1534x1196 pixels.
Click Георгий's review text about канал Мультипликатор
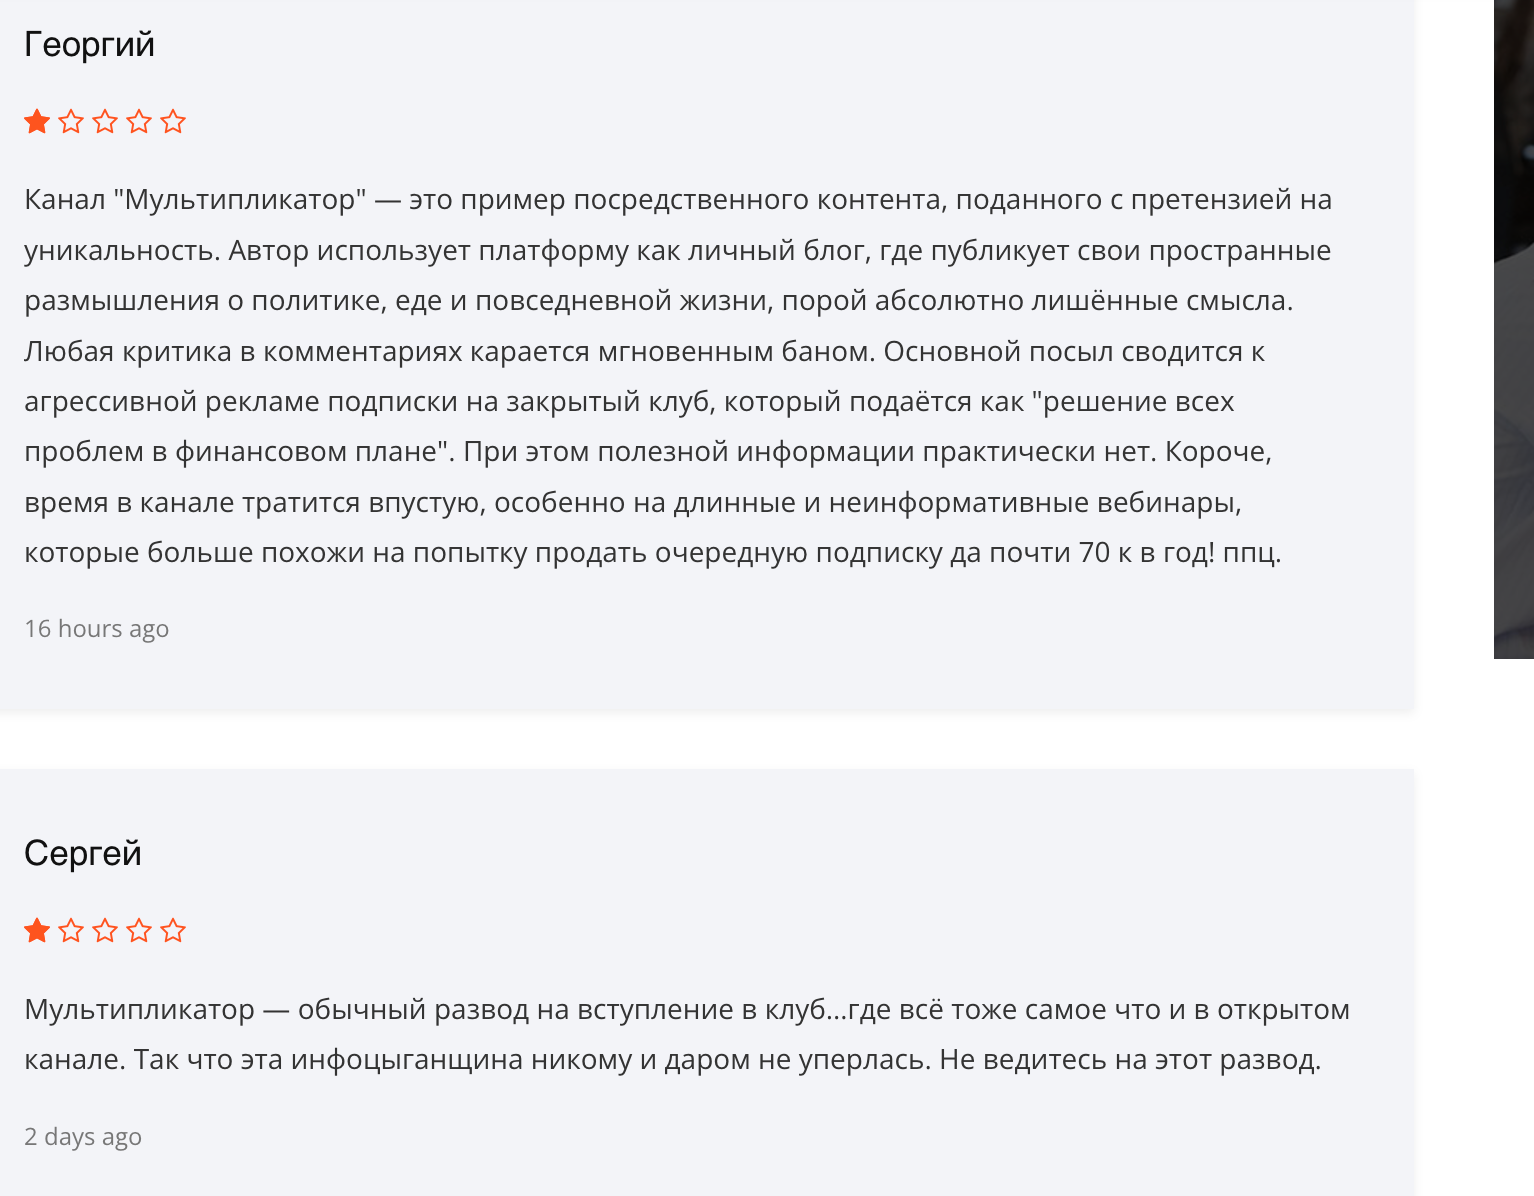click(678, 376)
